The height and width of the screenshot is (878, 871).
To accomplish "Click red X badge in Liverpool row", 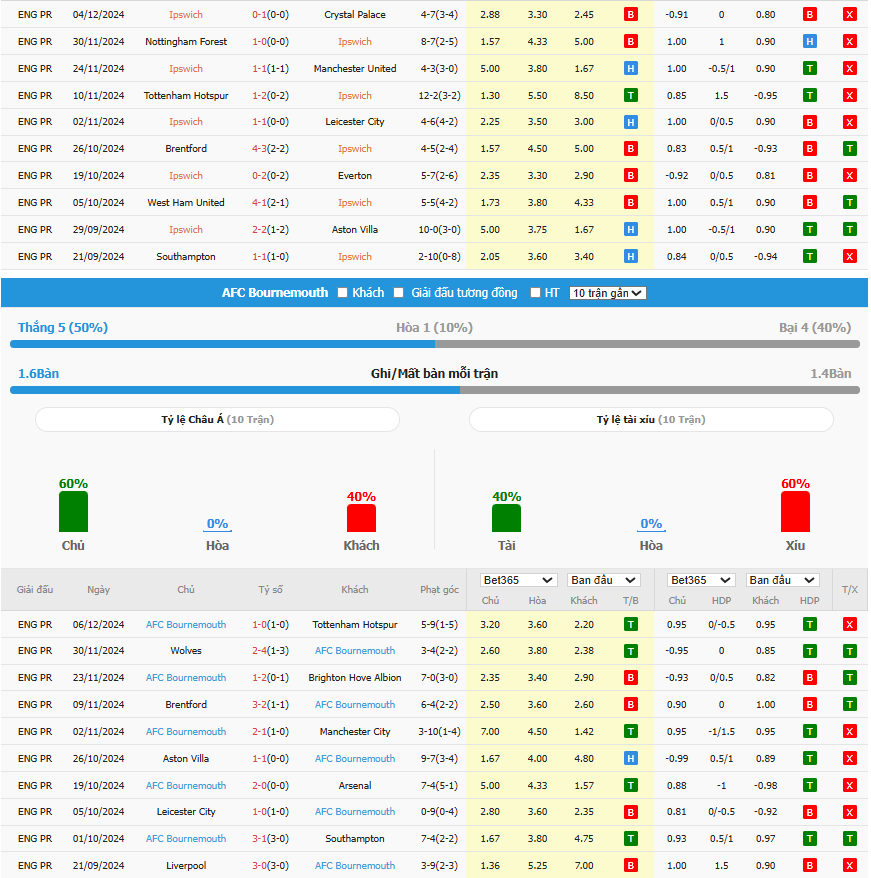I will pos(850,865).
